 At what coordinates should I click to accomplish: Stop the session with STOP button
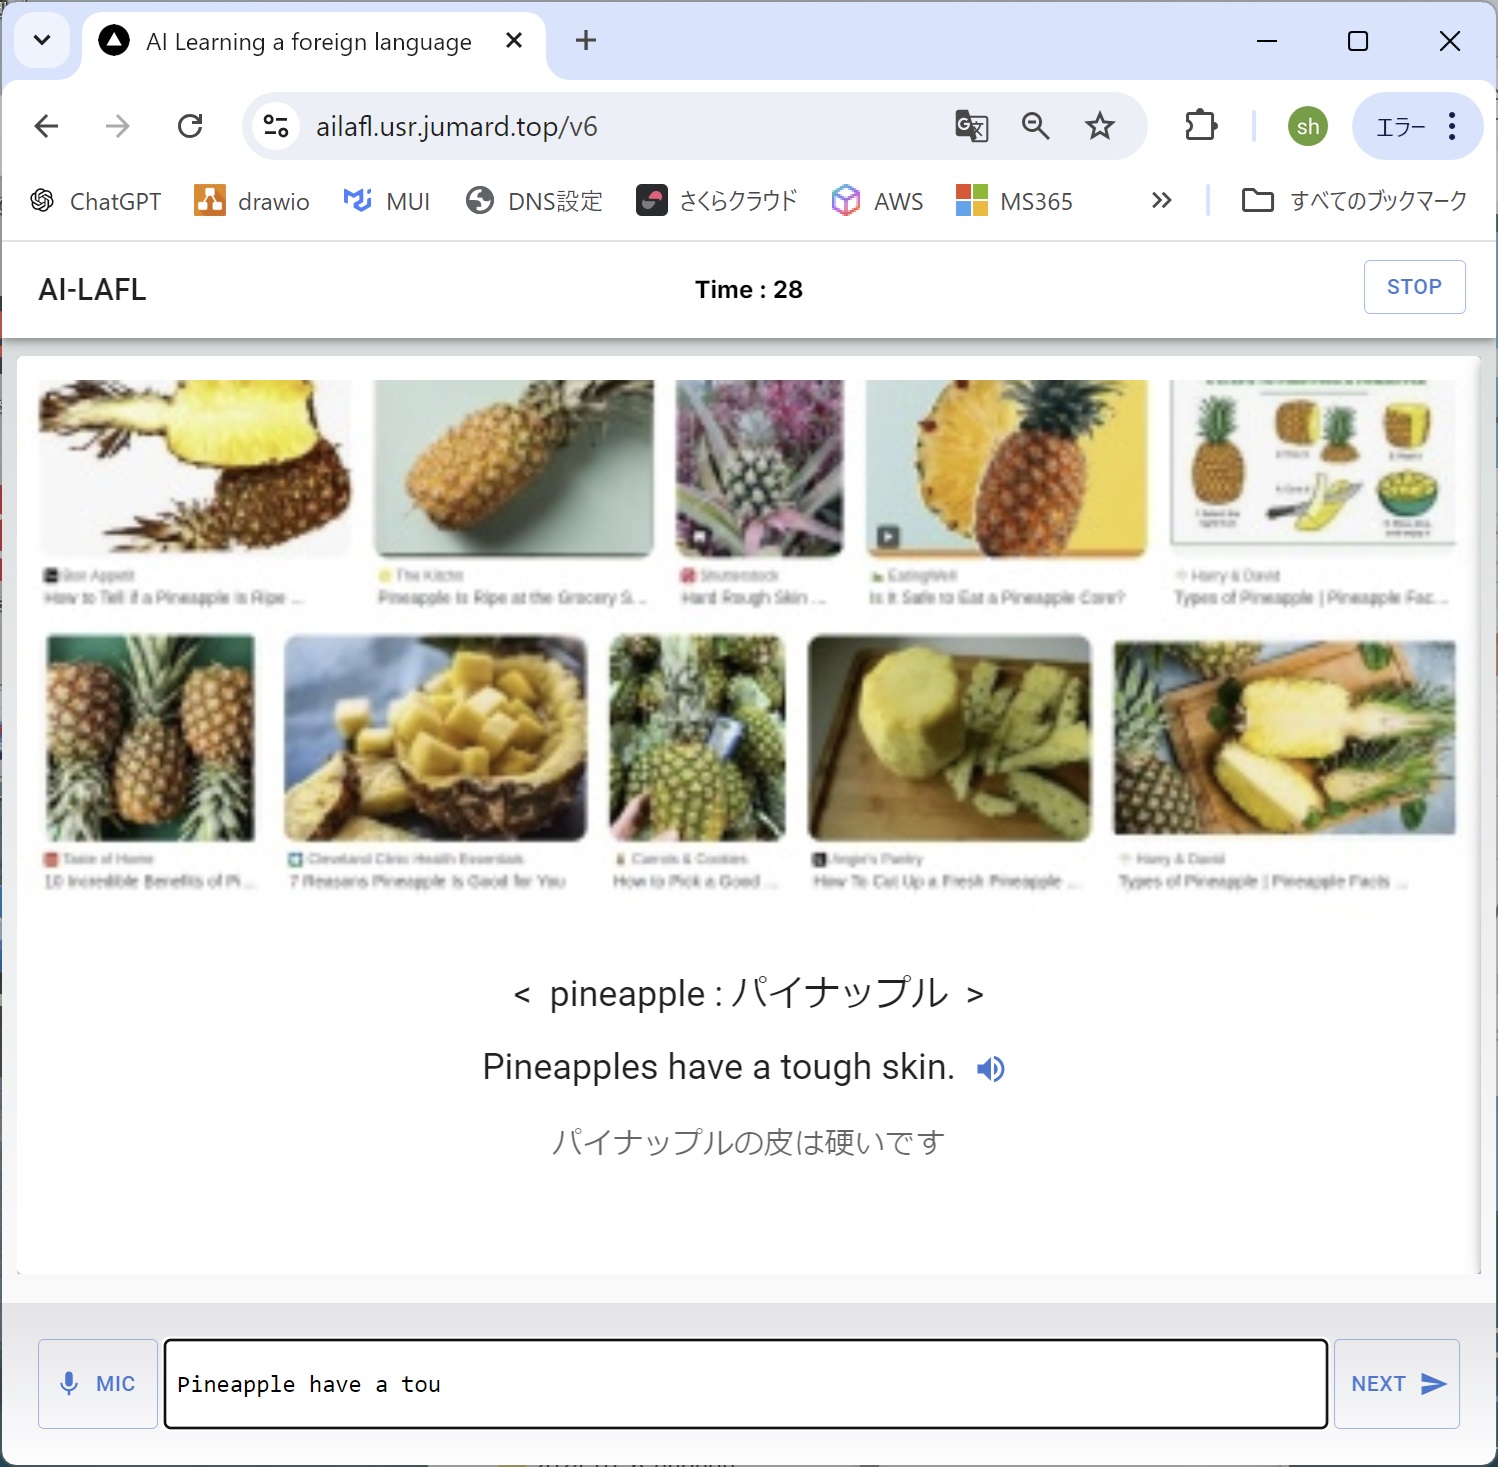pos(1414,287)
